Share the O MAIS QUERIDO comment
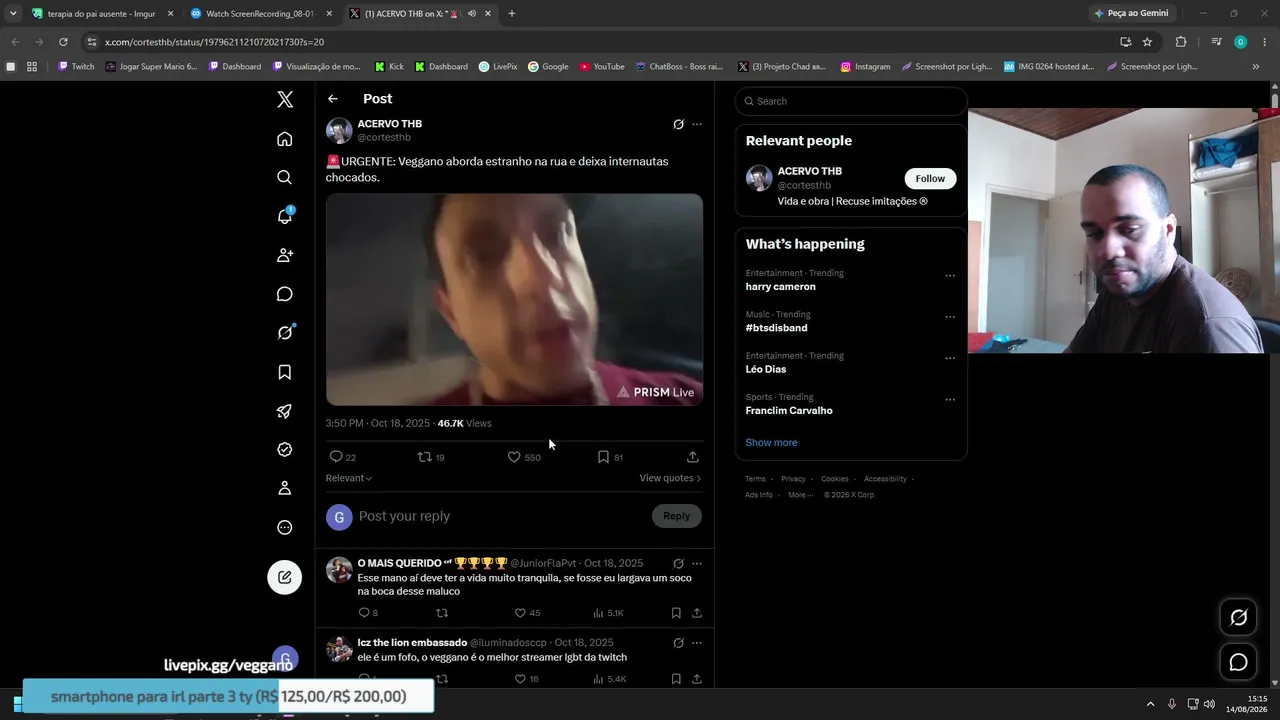 (x=697, y=613)
